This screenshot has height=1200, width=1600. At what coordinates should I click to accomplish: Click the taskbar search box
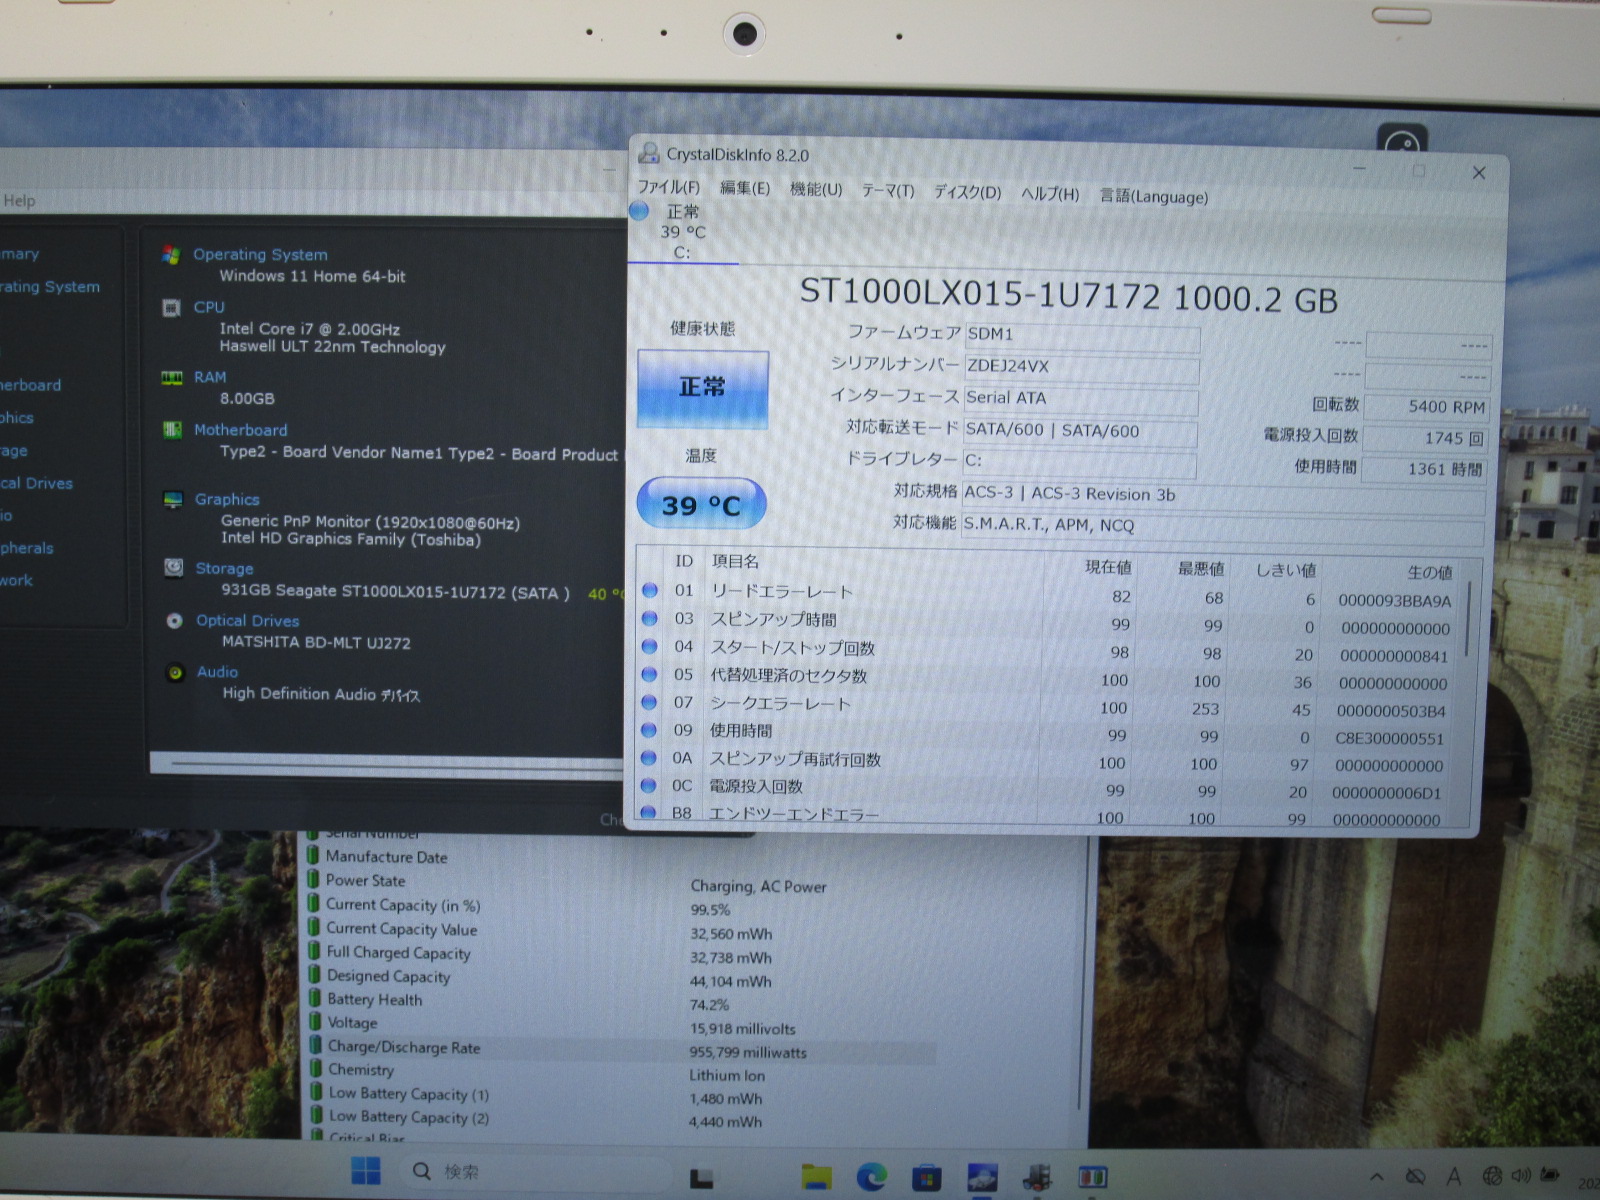(x=530, y=1172)
